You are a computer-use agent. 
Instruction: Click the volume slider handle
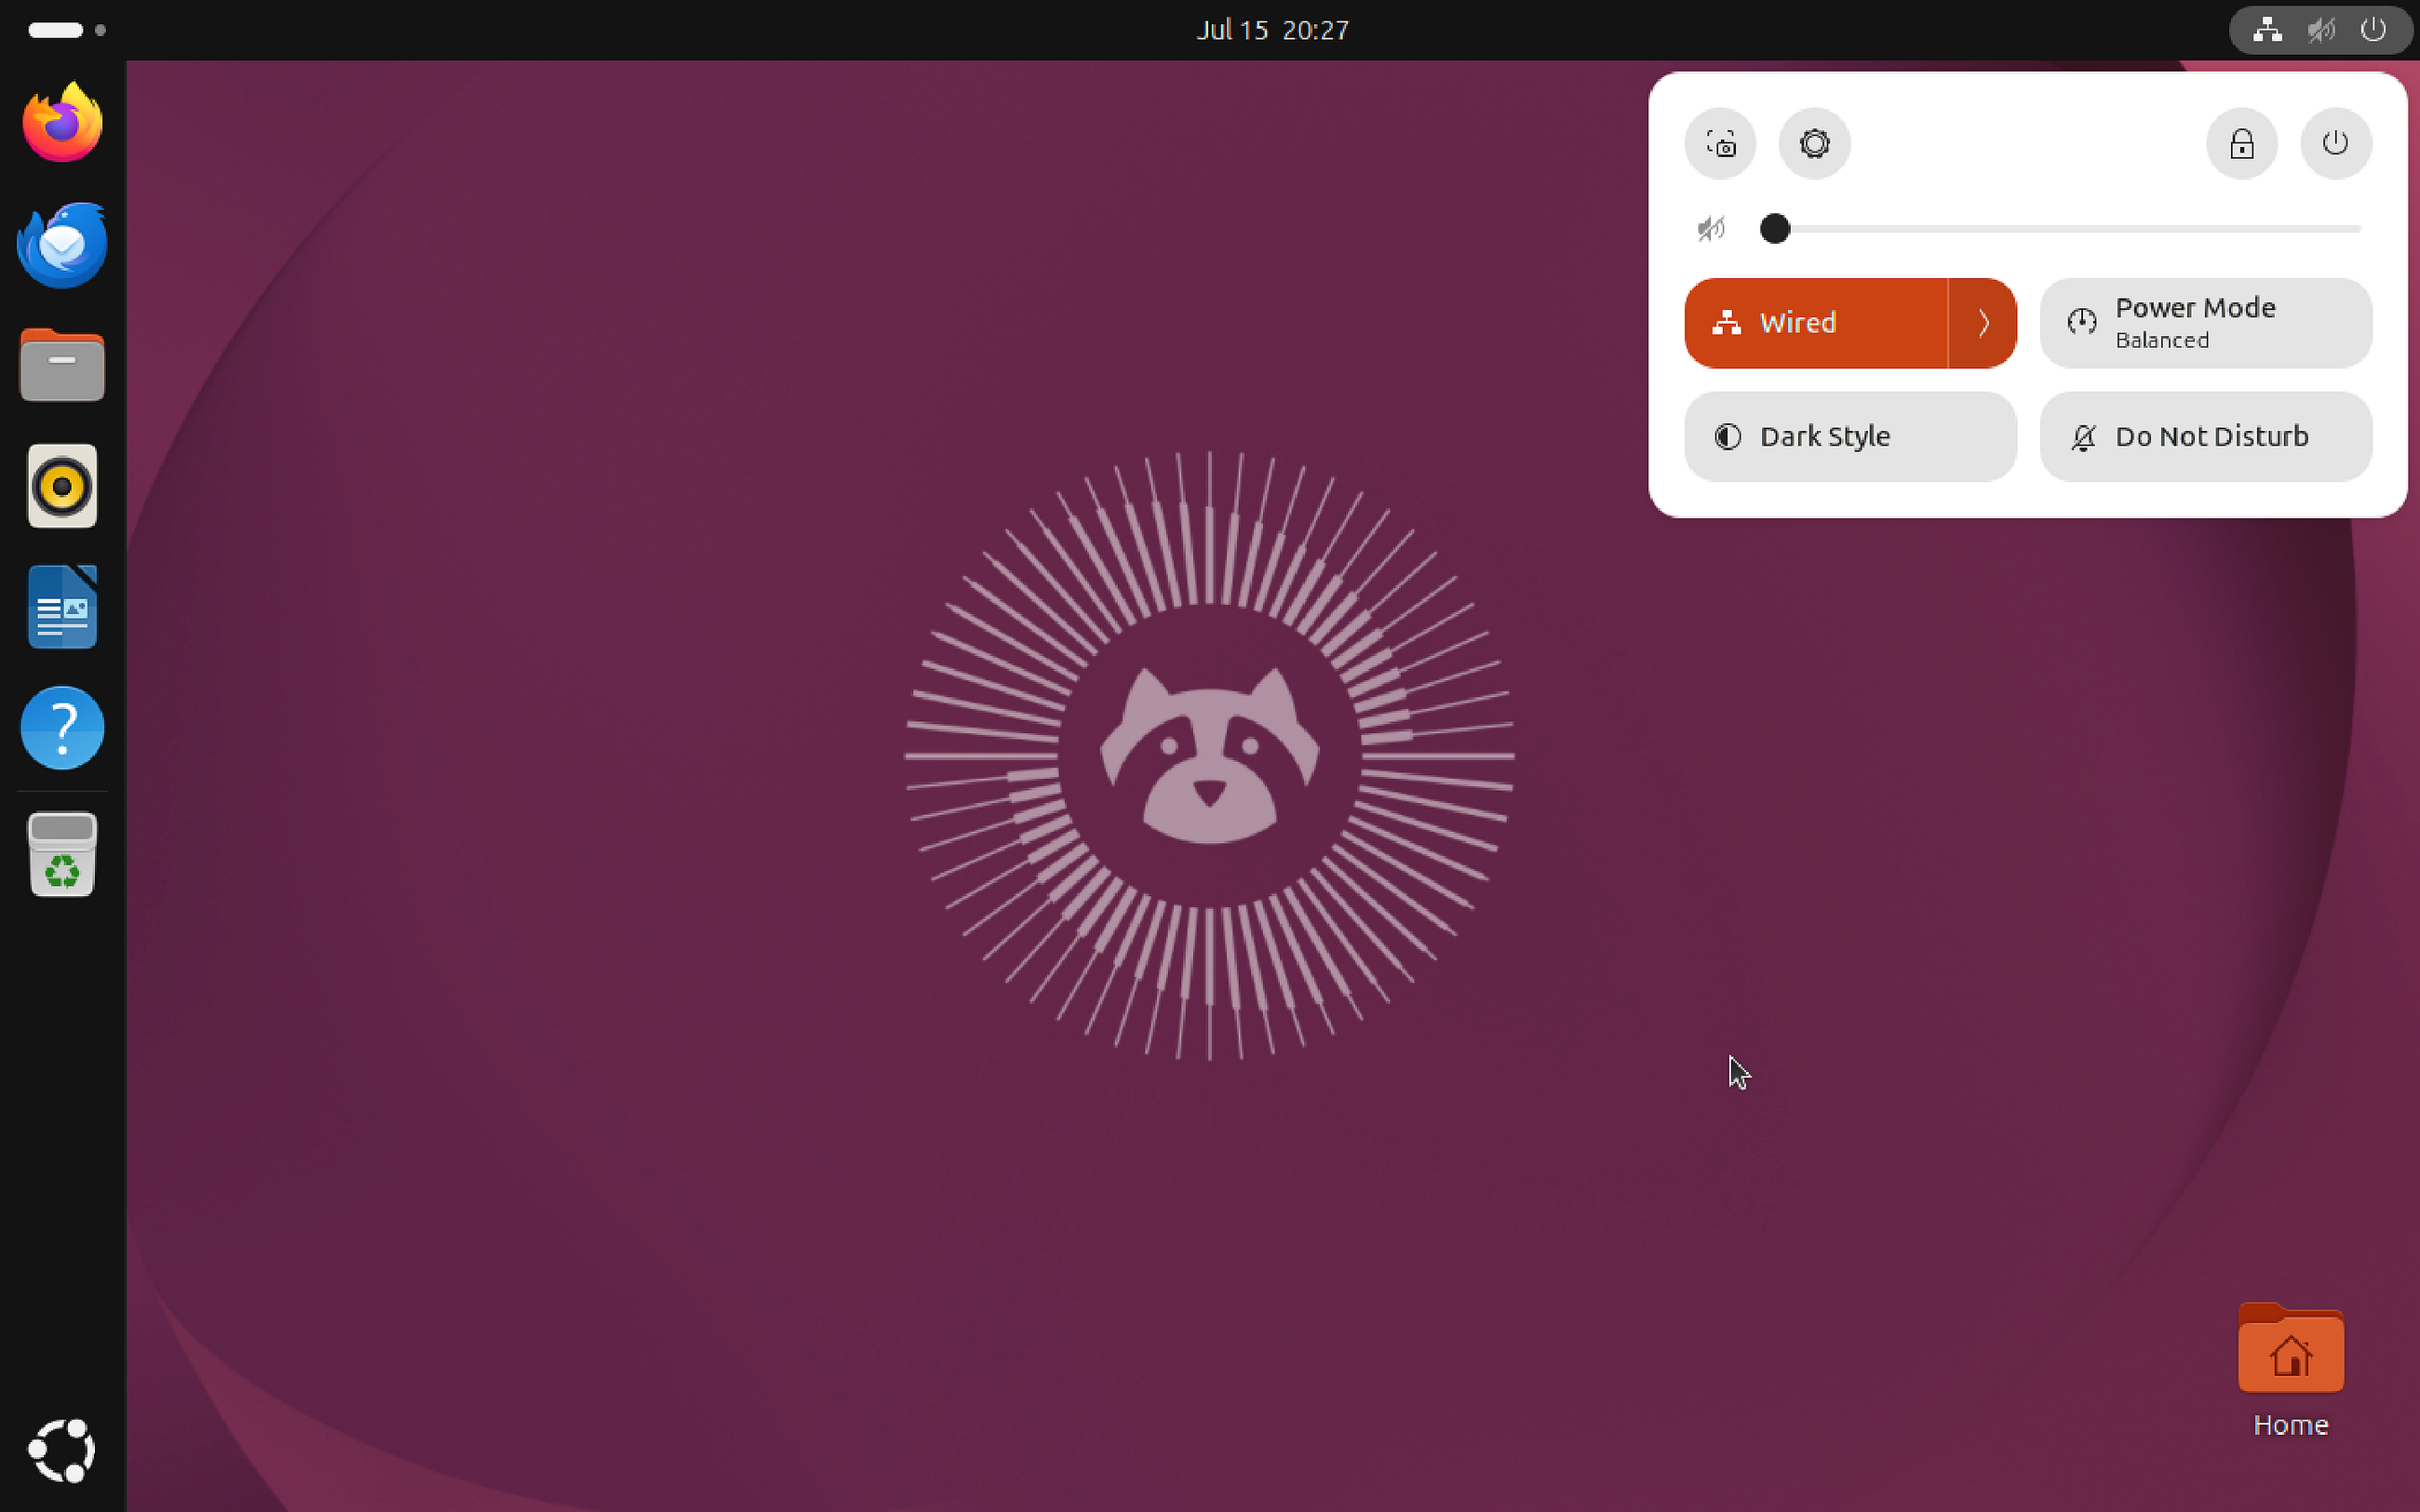coord(1775,229)
